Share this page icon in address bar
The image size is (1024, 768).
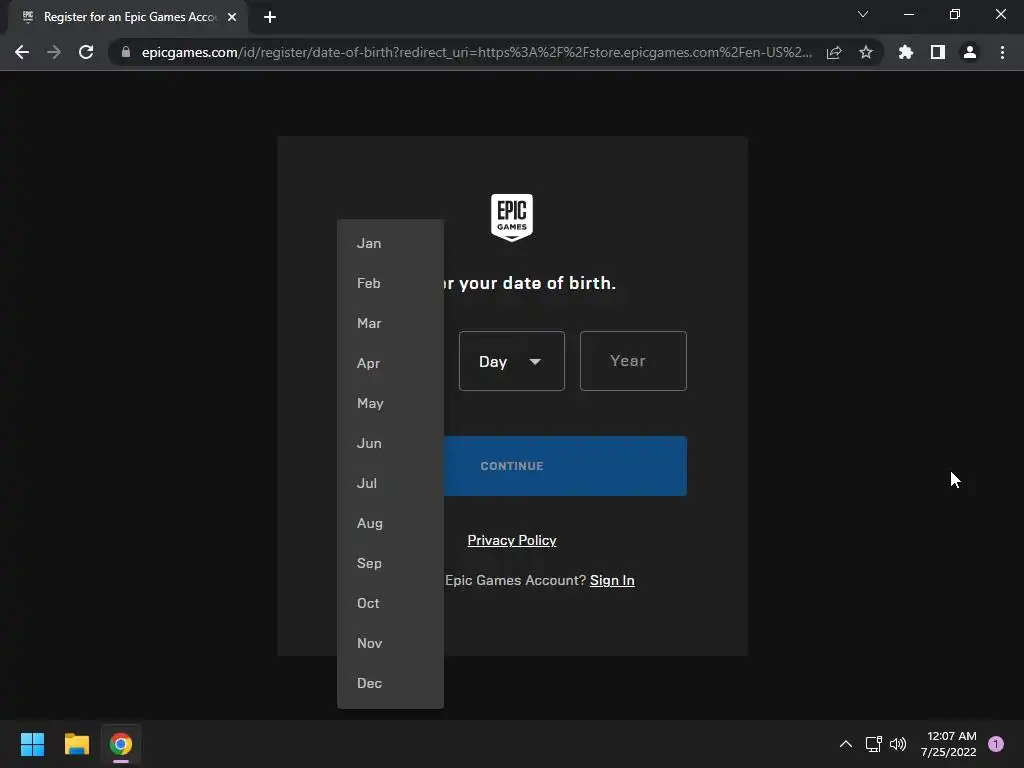[x=834, y=52]
